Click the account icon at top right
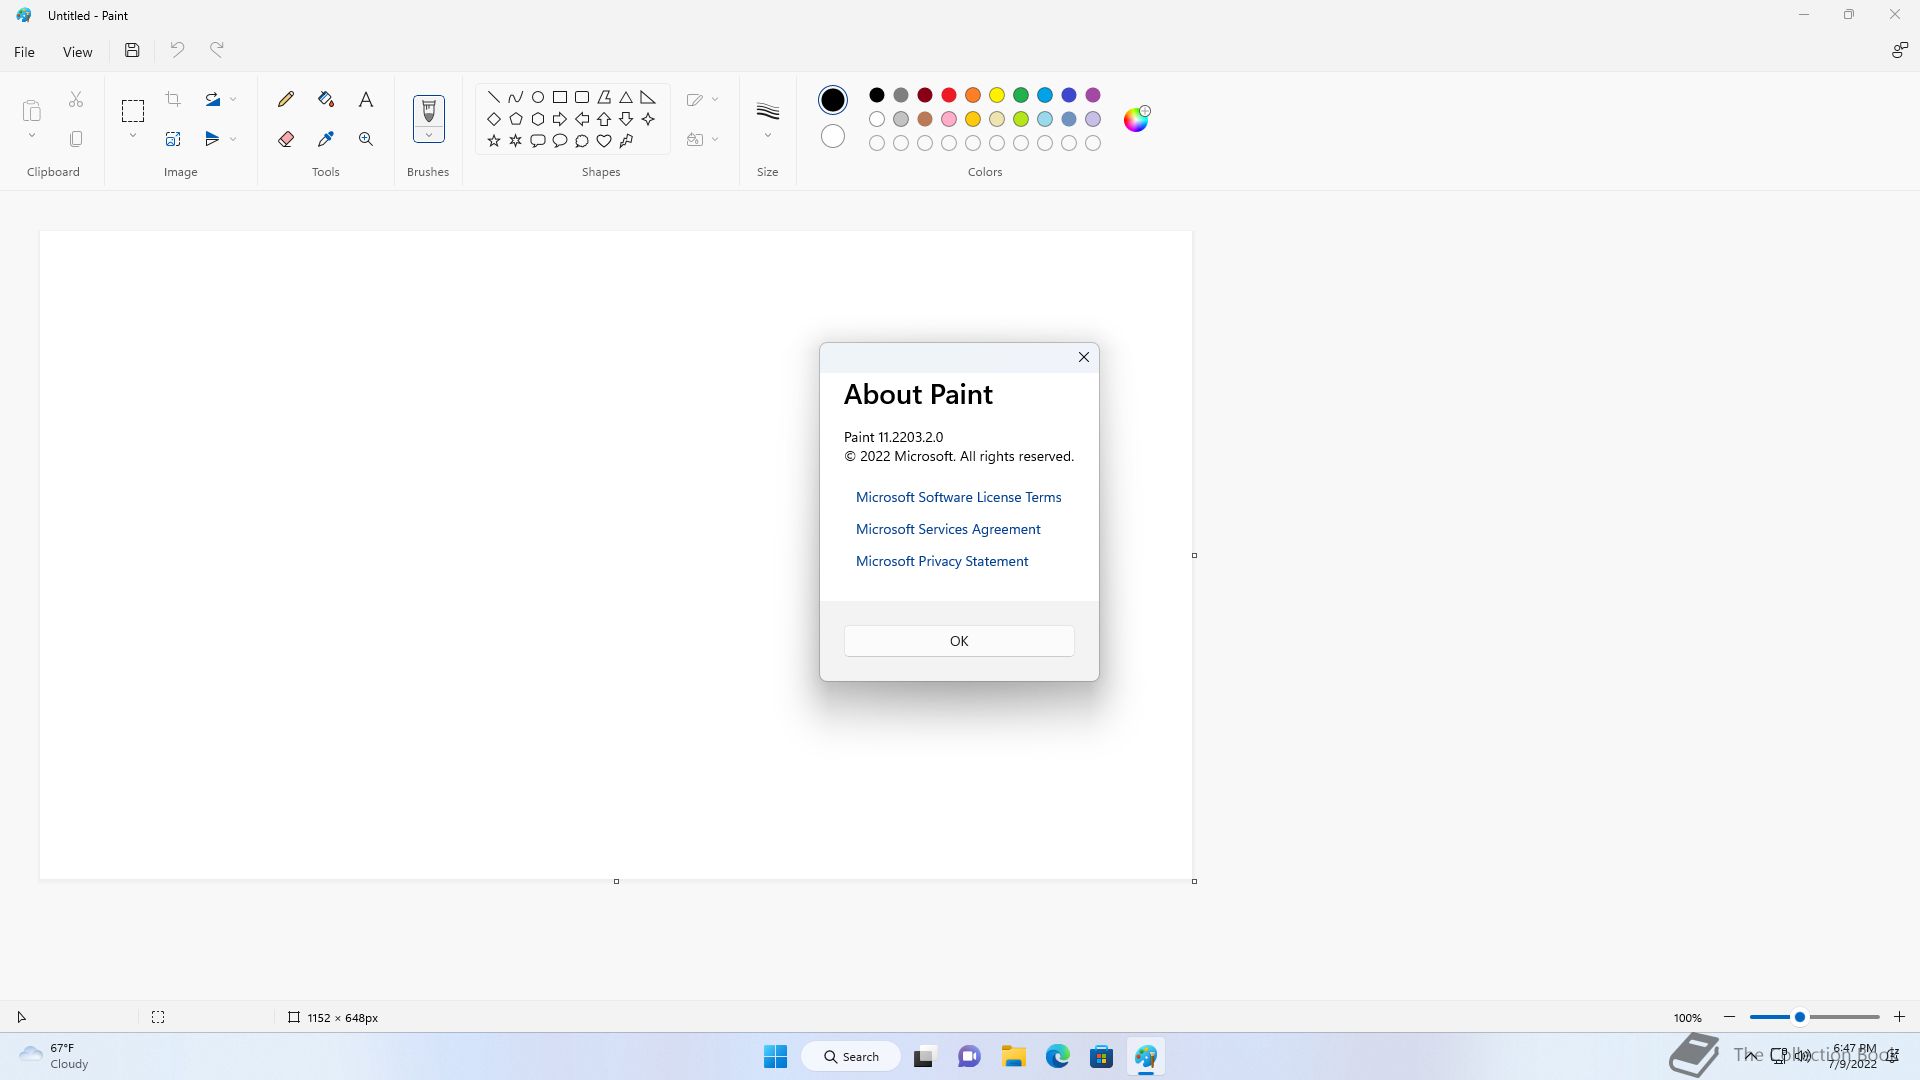Screen dimensions: 1920x1080 (x=1899, y=50)
